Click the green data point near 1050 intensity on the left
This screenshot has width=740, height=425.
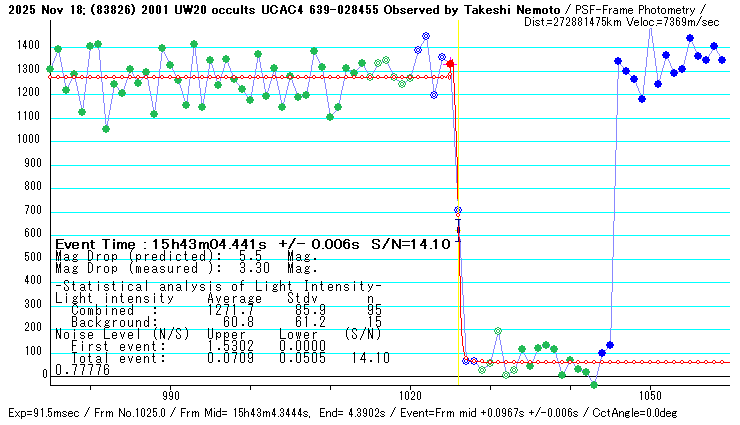click(106, 129)
